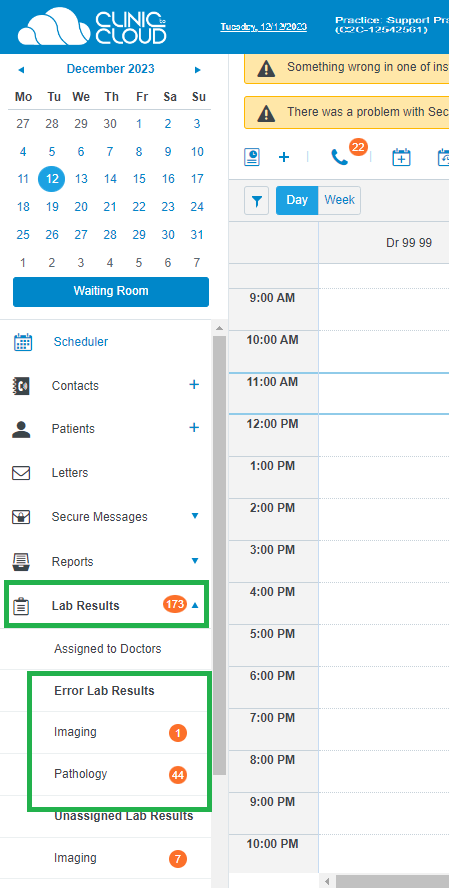Expand the Reports submenu arrow
Image resolution: width=449 pixels, height=888 pixels.
tap(195, 561)
